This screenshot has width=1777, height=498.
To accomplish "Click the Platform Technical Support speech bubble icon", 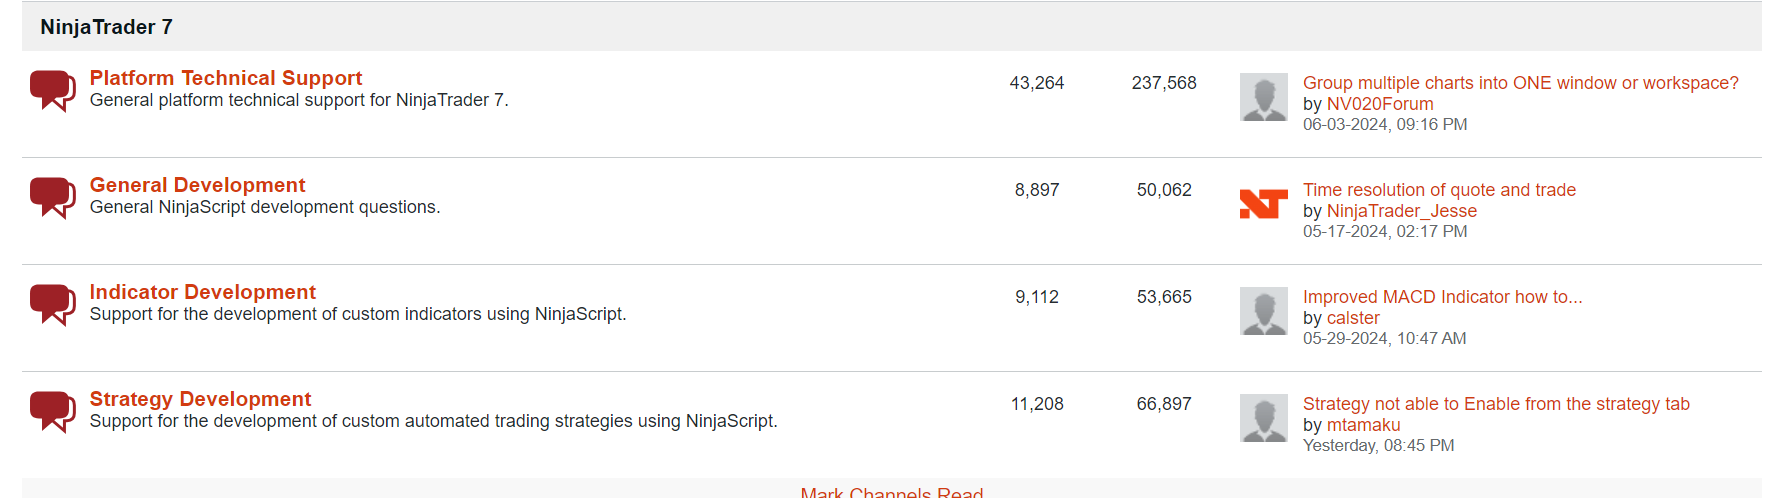I will point(52,90).
